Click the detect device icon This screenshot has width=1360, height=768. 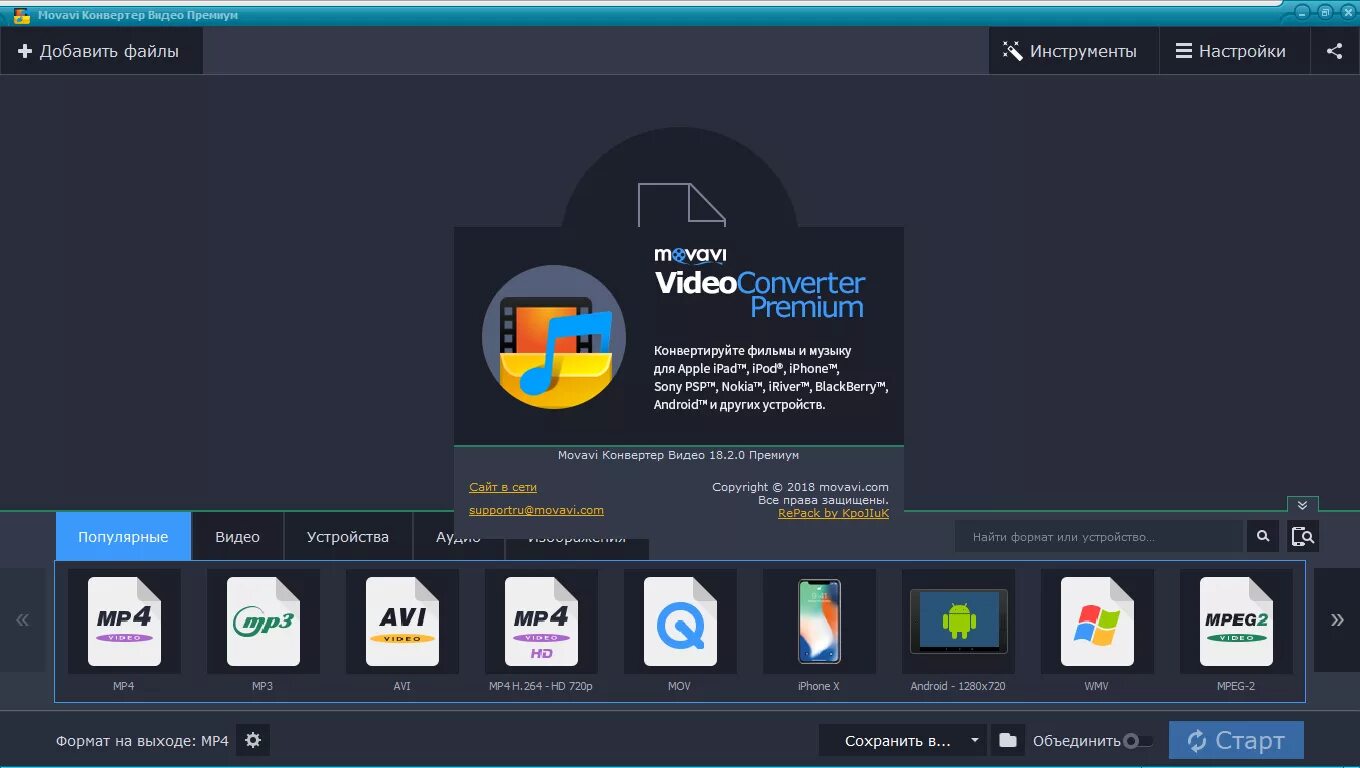click(x=1303, y=537)
